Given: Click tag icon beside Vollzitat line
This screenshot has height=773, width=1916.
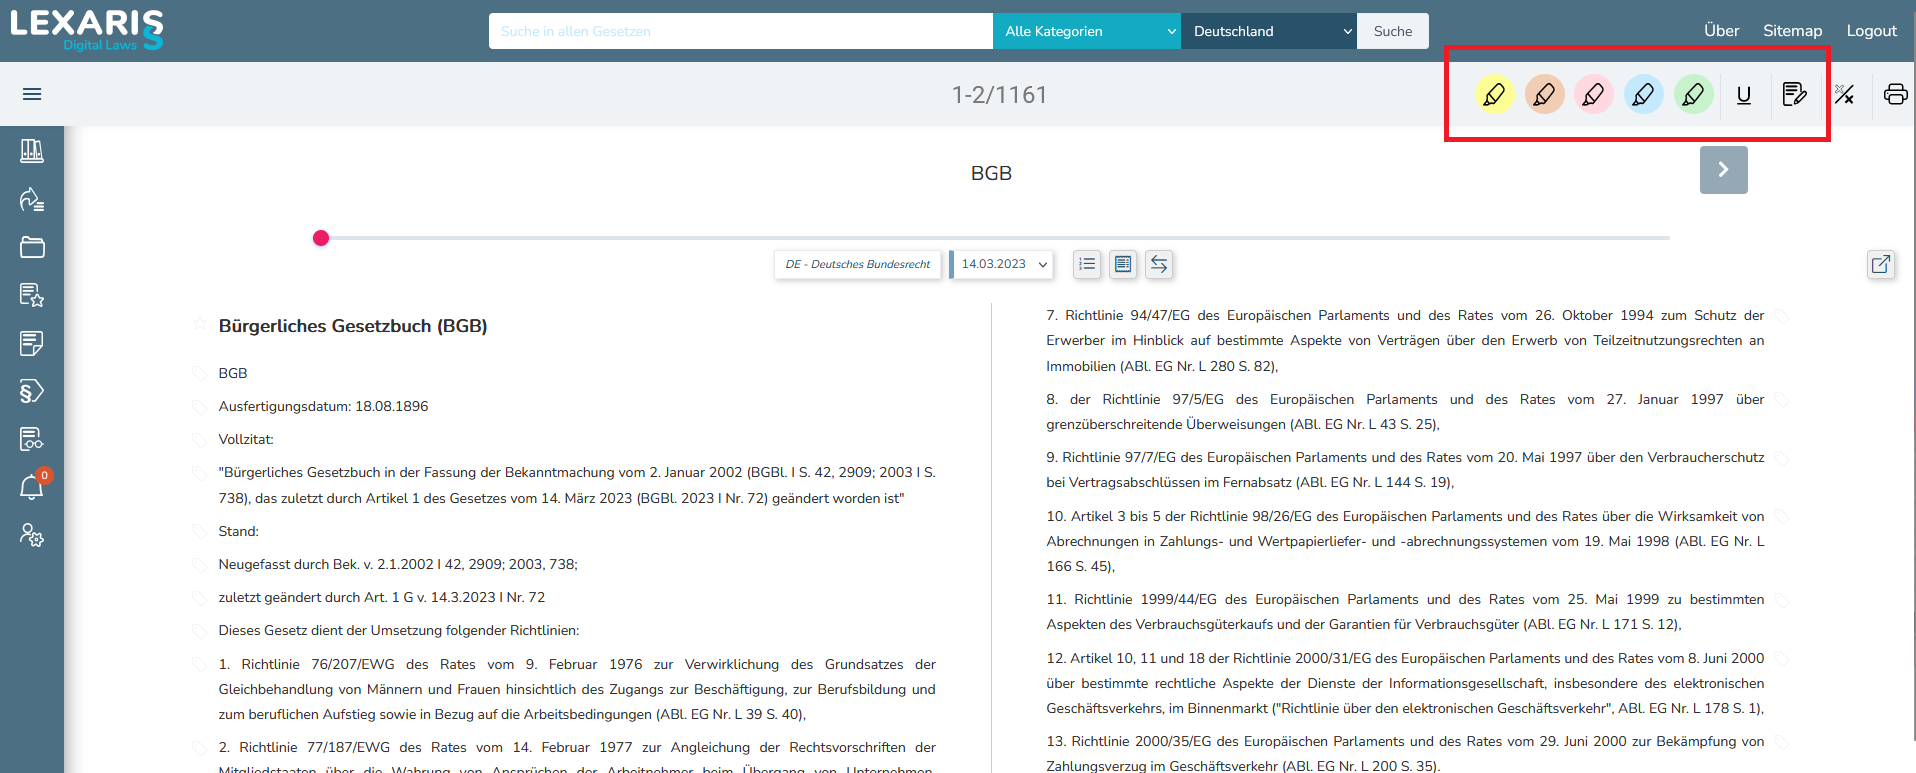Looking at the screenshot, I should tap(199, 440).
